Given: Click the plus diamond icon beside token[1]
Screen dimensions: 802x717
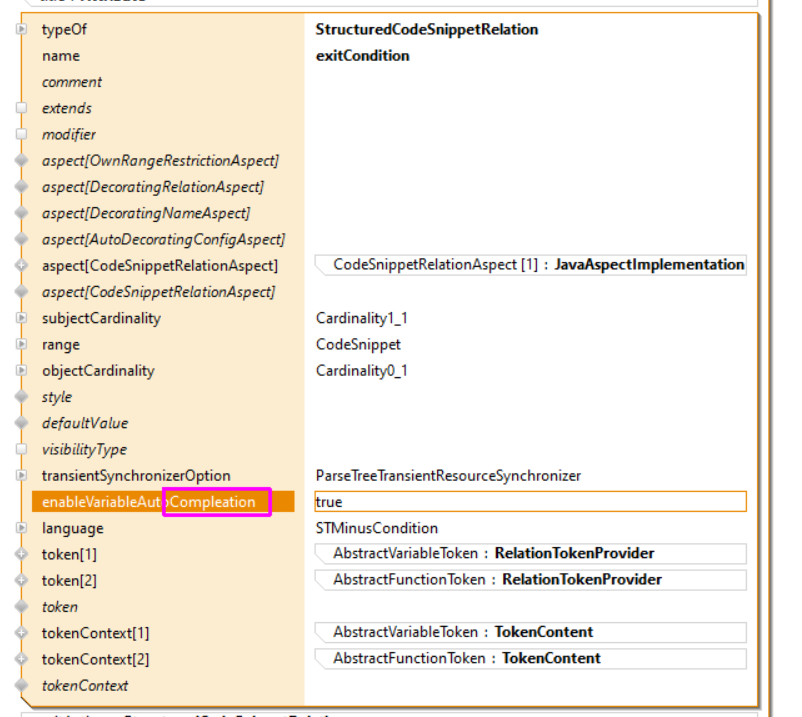Looking at the screenshot, I should click(21, 554).
